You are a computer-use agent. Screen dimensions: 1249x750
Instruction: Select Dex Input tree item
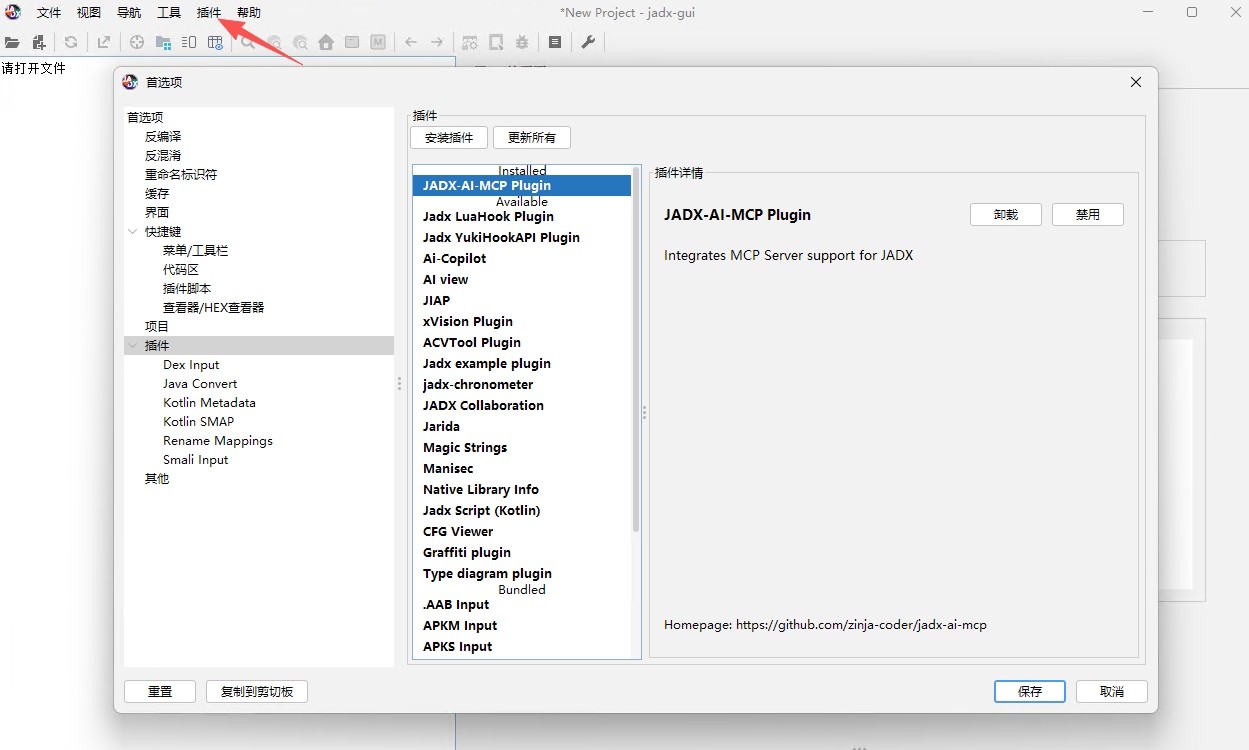(x=191, y=365)
